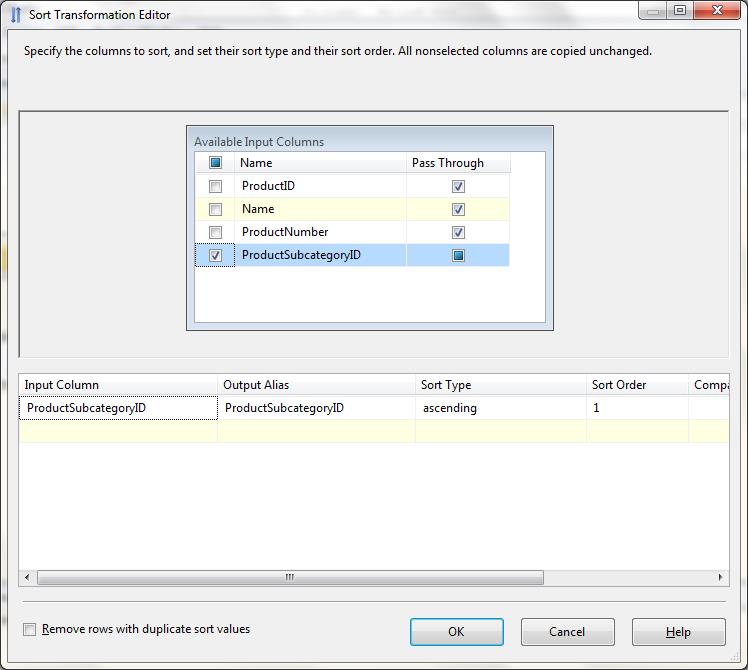
Task: Check the ProductNumber column checkbox
Action: [x=215, y=232]
